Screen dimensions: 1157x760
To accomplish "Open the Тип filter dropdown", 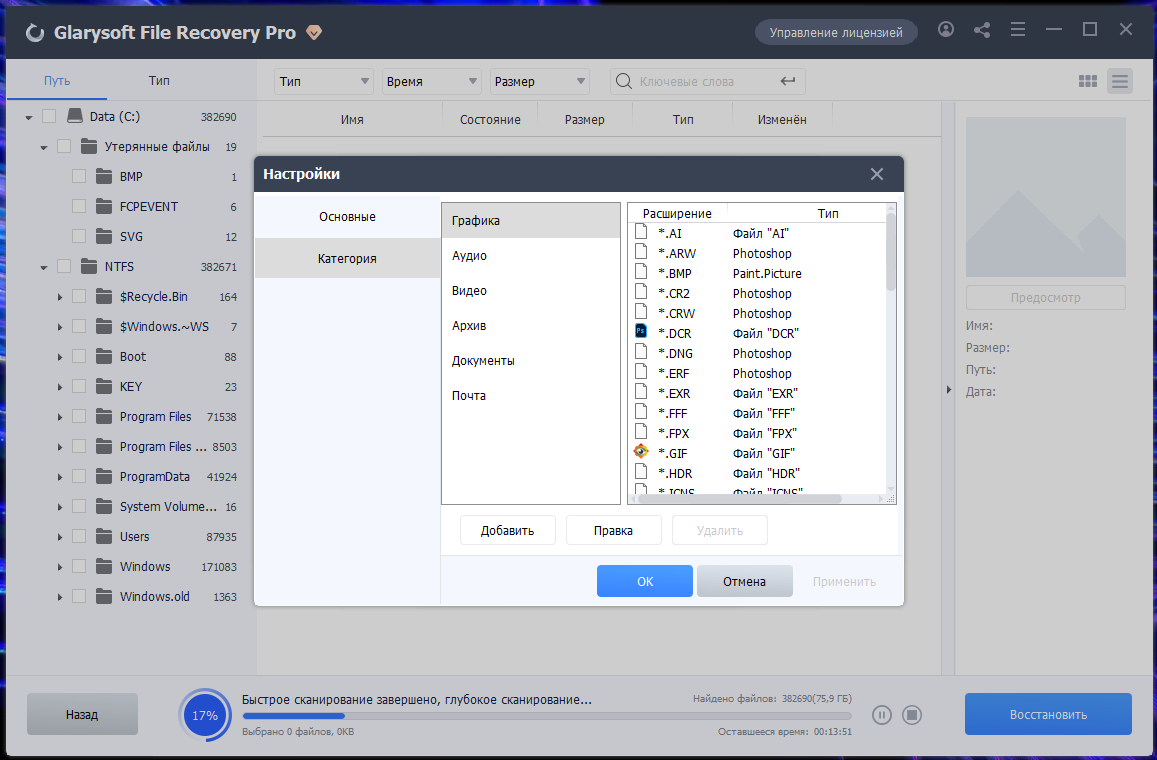I will [x=324, y=81].
